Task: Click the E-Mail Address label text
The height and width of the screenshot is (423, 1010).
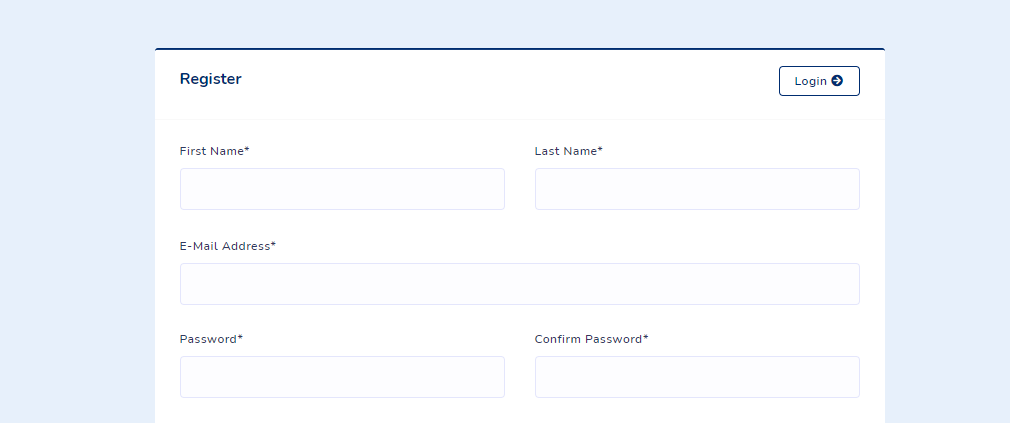Action: [x=227, y=246]
